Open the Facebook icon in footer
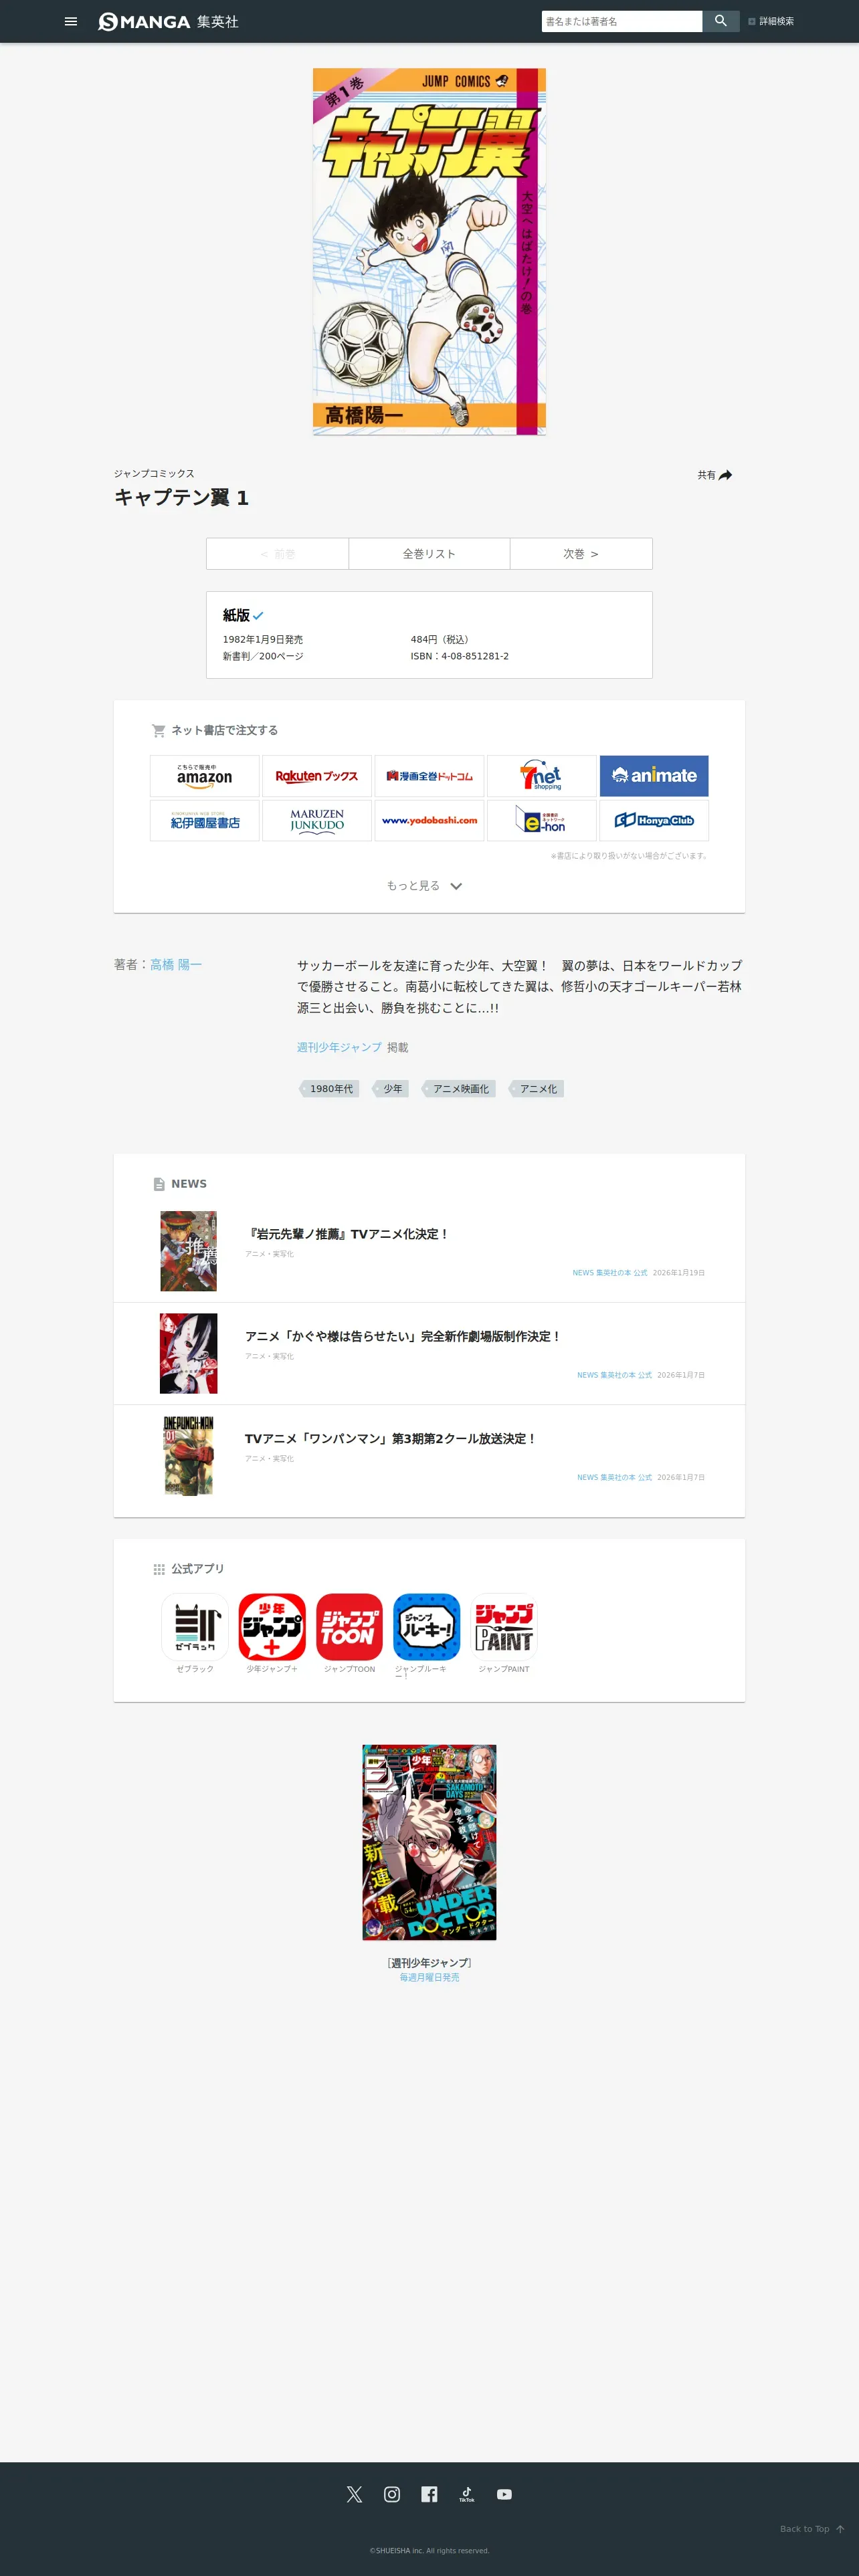Image resolution: width=859 pixels, height=2576 pixels. (x=429, y=2494)
